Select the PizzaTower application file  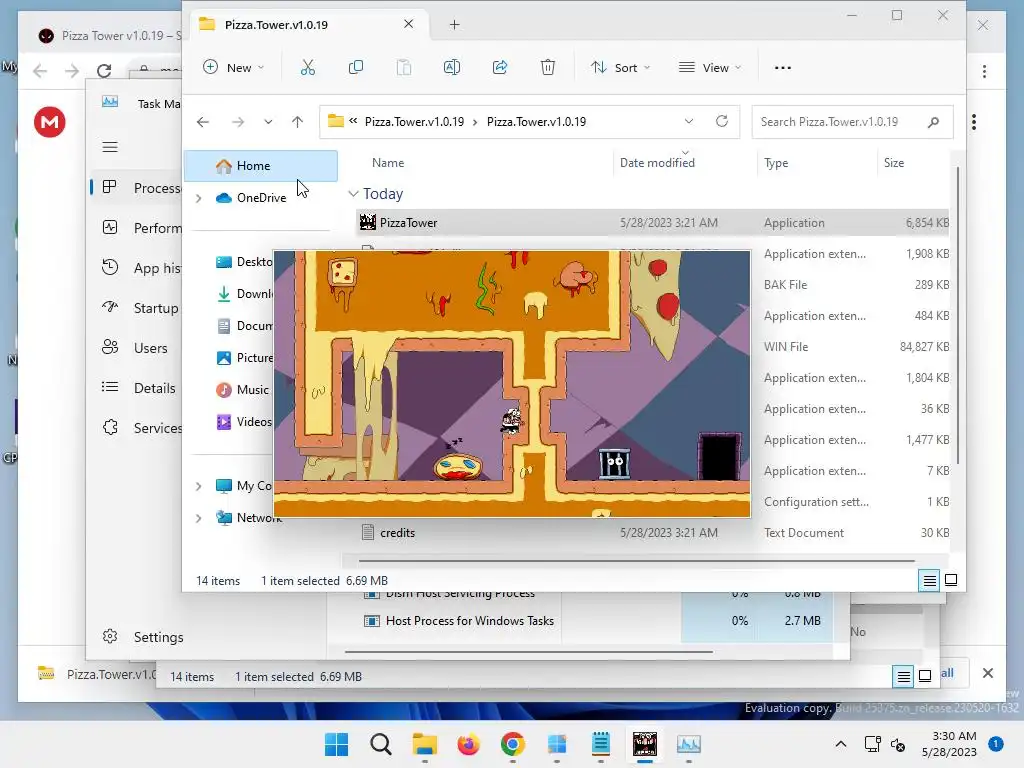652,223
